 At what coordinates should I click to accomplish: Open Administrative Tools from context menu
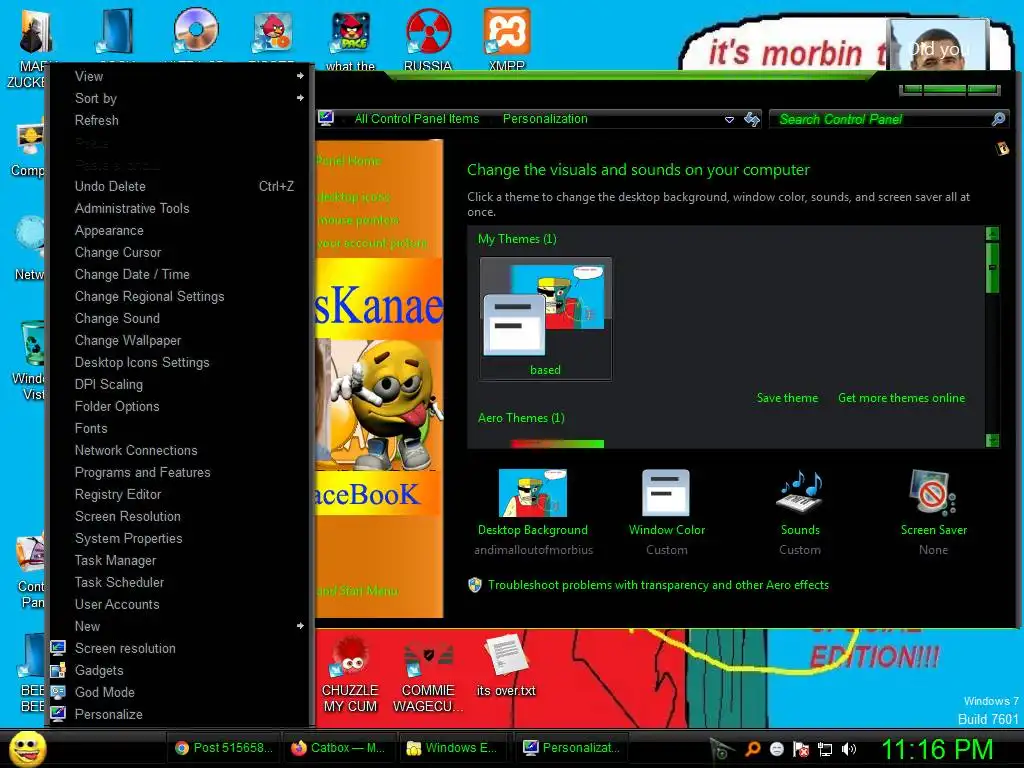click(x=180, y=208)
